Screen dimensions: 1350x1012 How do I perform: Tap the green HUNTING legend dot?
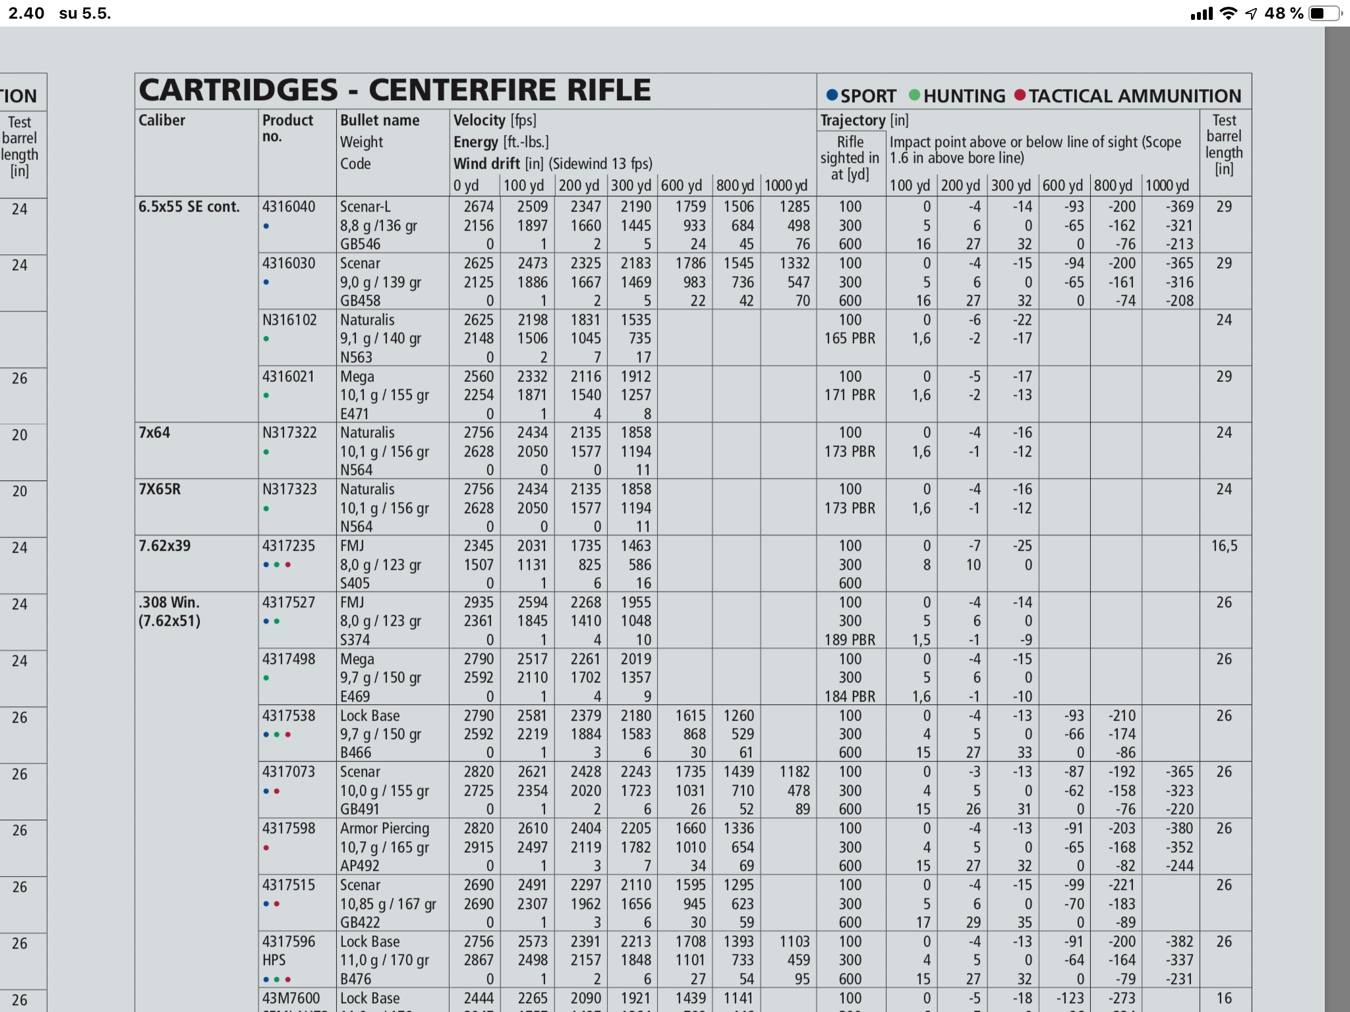tap(914, 95)
